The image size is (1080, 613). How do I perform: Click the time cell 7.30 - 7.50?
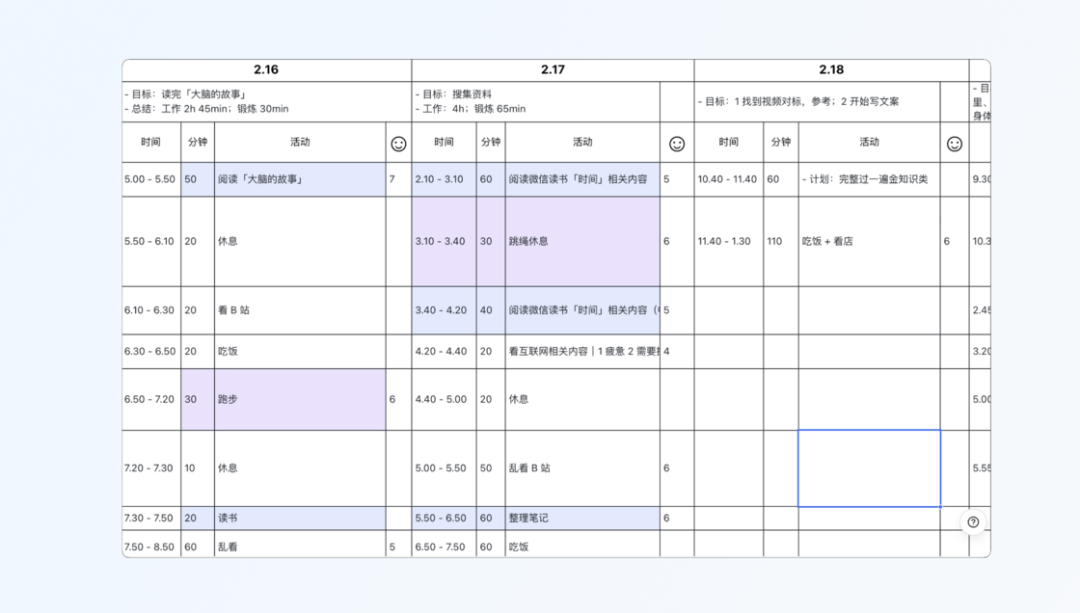[151, 518]
